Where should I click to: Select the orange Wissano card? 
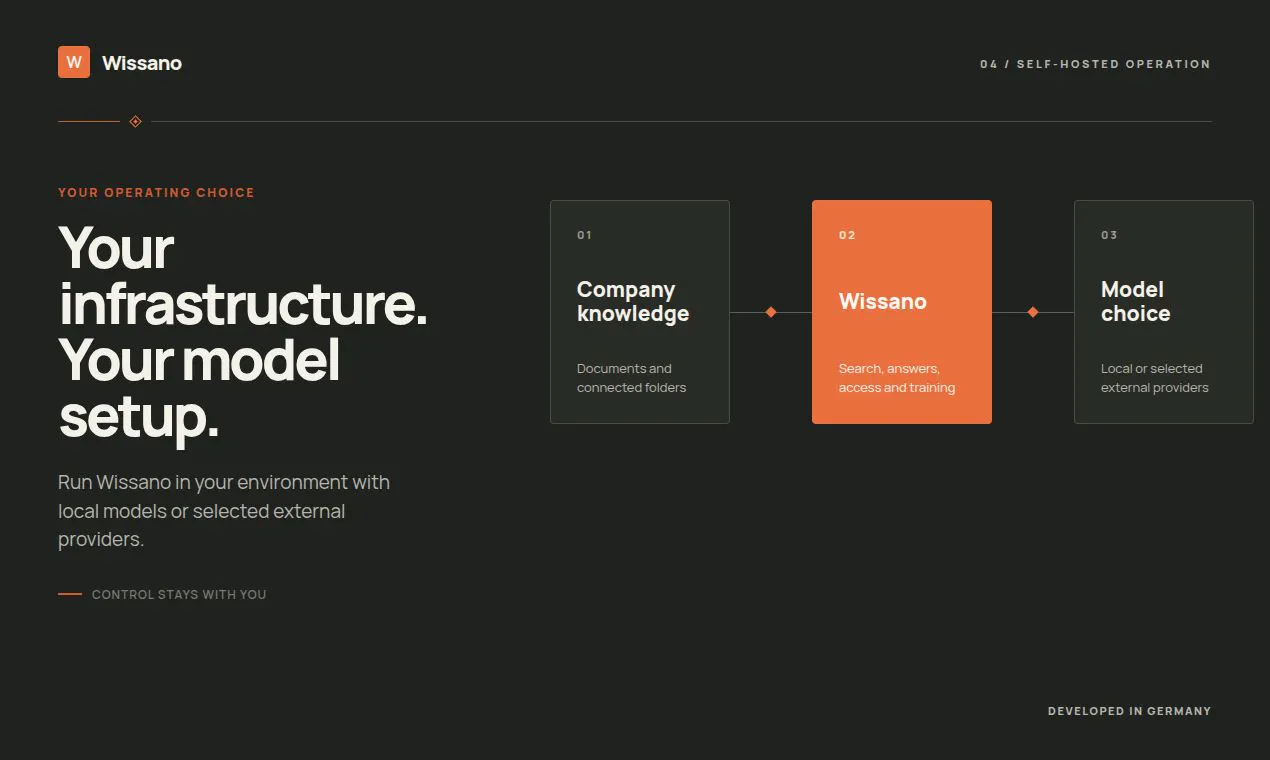coord(902,312)
